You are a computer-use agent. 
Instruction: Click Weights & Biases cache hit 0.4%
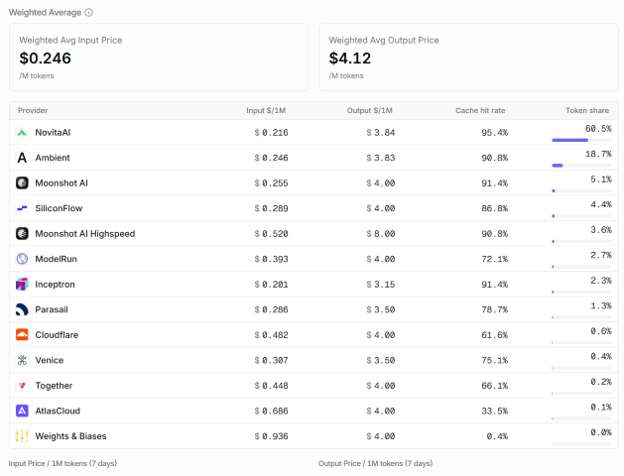point(497,436)
